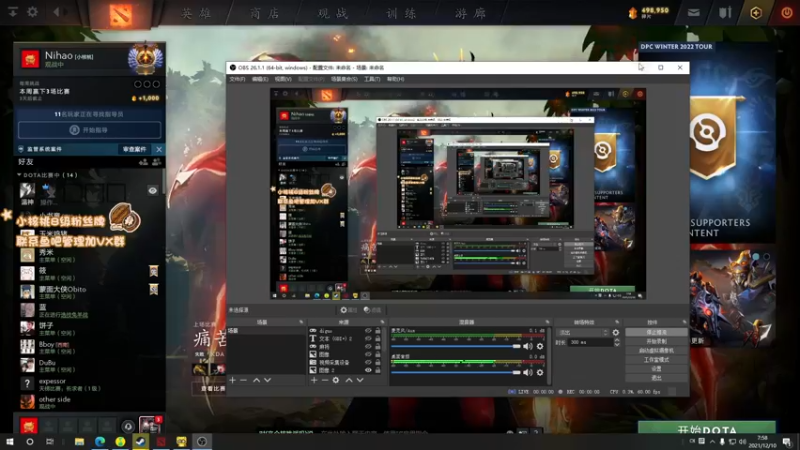Toggle visibility of 视频采集设备 source
Screen dimensions: 800x450
[368, 362]
